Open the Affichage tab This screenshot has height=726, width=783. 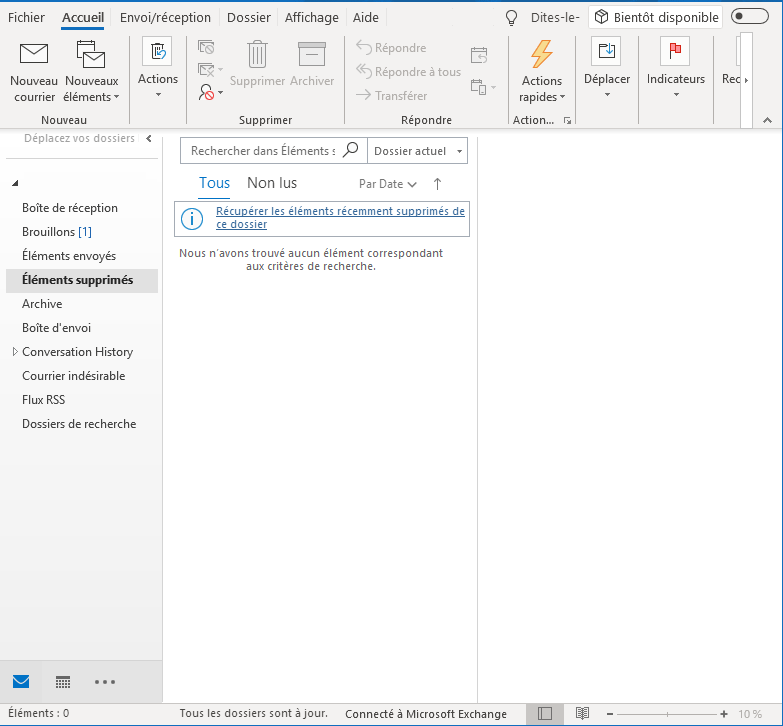tap(312, 17)
